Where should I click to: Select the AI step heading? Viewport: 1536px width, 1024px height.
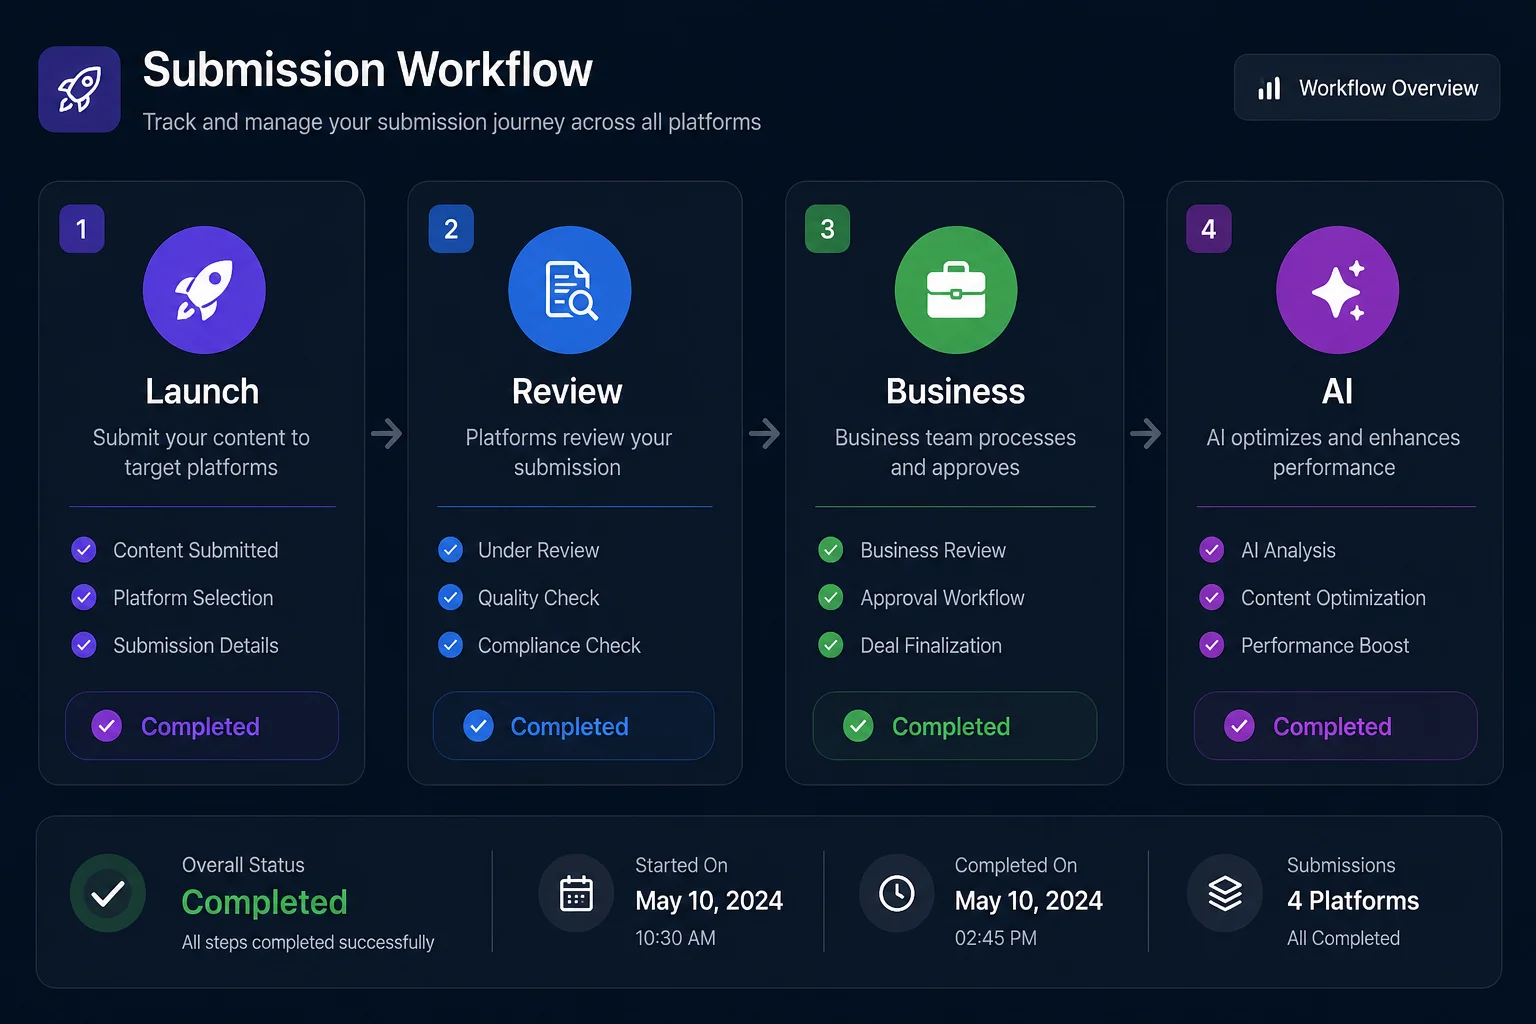coord(1337,391)
